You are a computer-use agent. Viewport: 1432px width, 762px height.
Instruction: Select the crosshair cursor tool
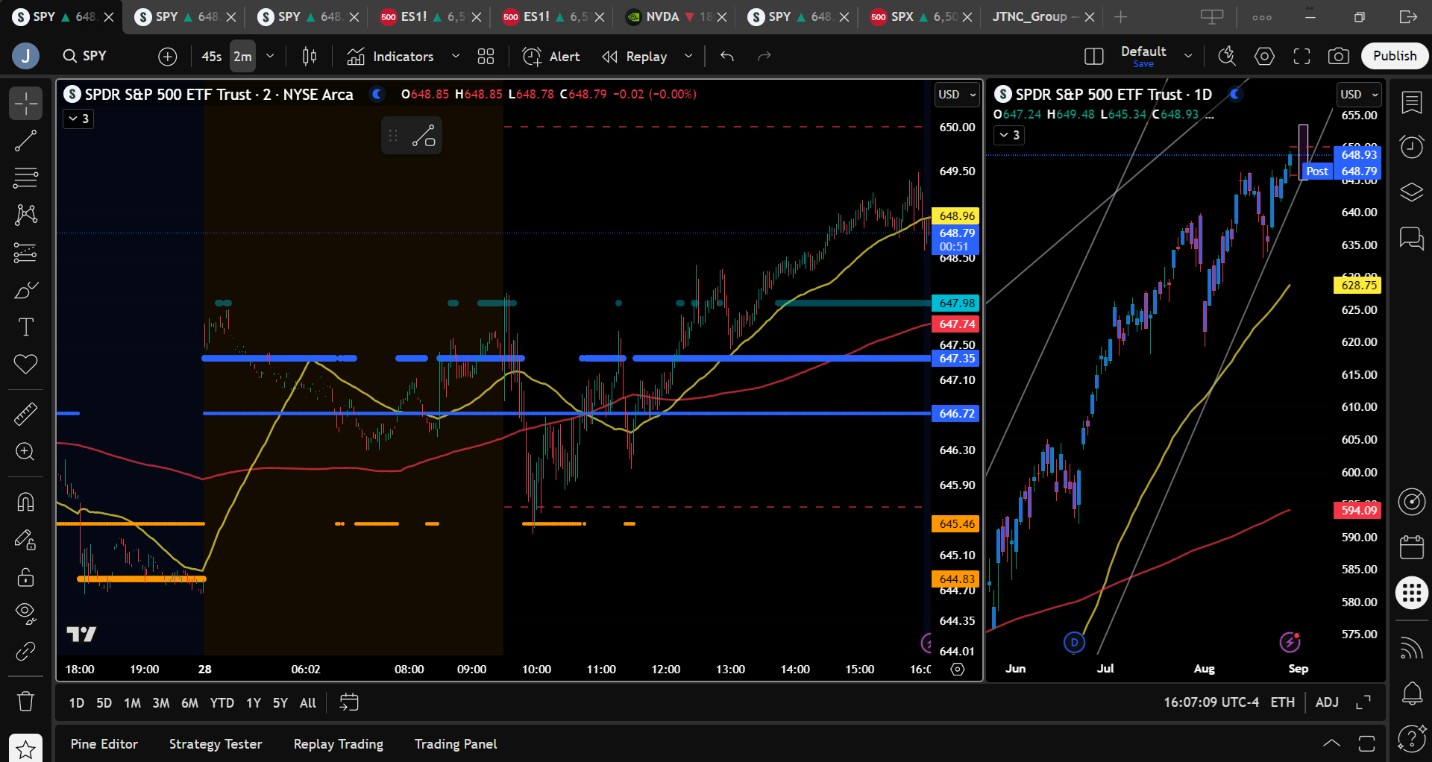coord(26,103)
